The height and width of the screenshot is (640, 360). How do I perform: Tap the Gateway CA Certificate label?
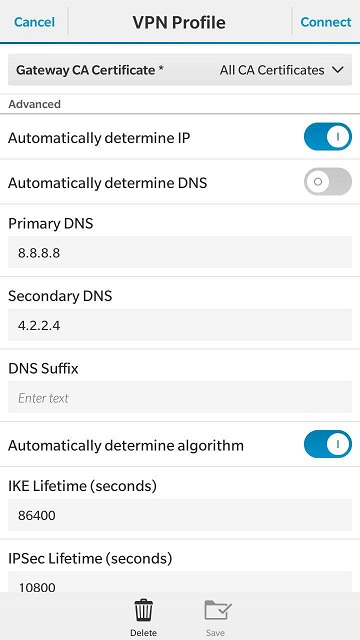tap(90, 70)
